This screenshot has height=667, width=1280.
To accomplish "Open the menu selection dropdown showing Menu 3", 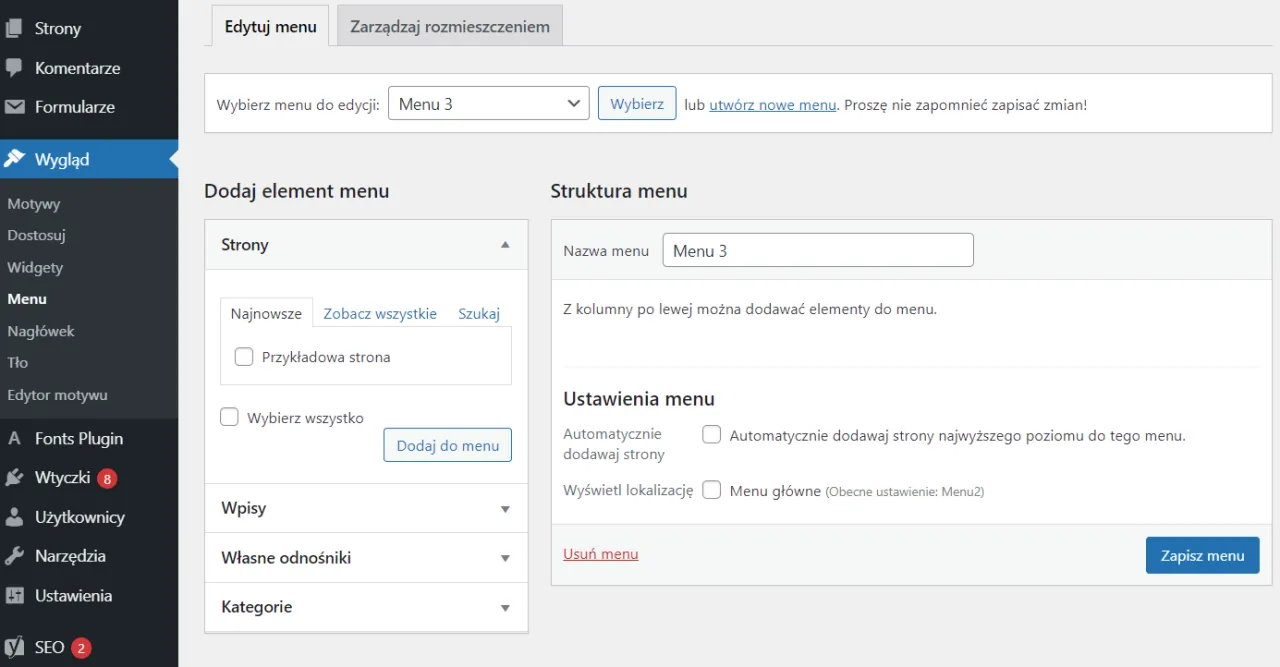I will [x=488, y=103].
